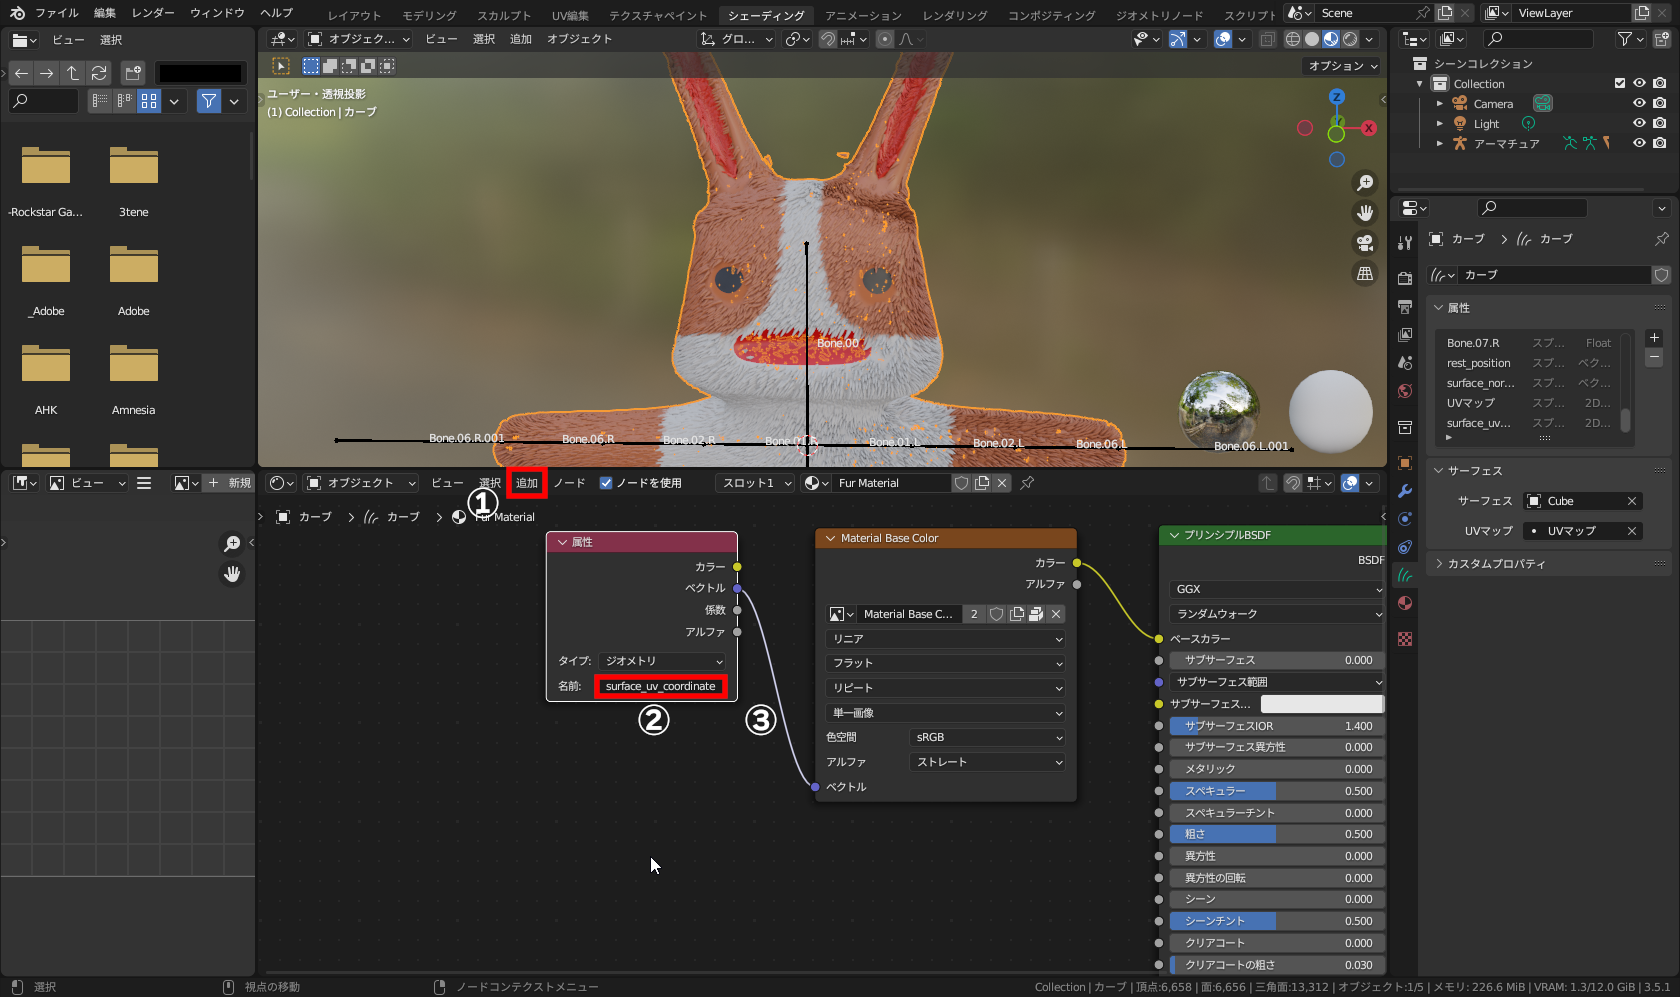Click the 名前 field with surface_uv_coordinate
Image resolution: width=1680 pixels, height=997 pixels.
tap(660, 686)
